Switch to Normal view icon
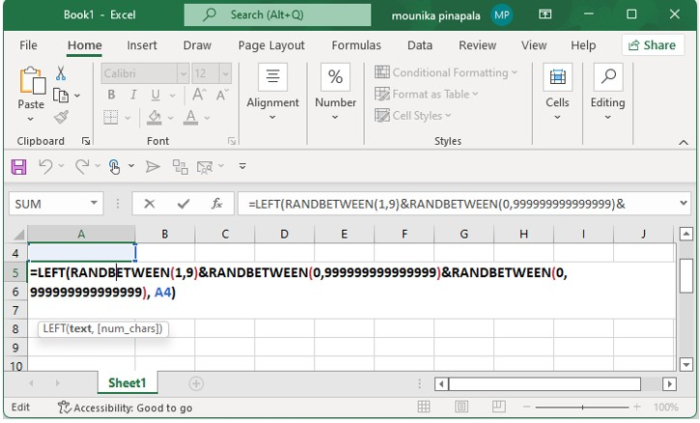 click(x=424, y=406)
